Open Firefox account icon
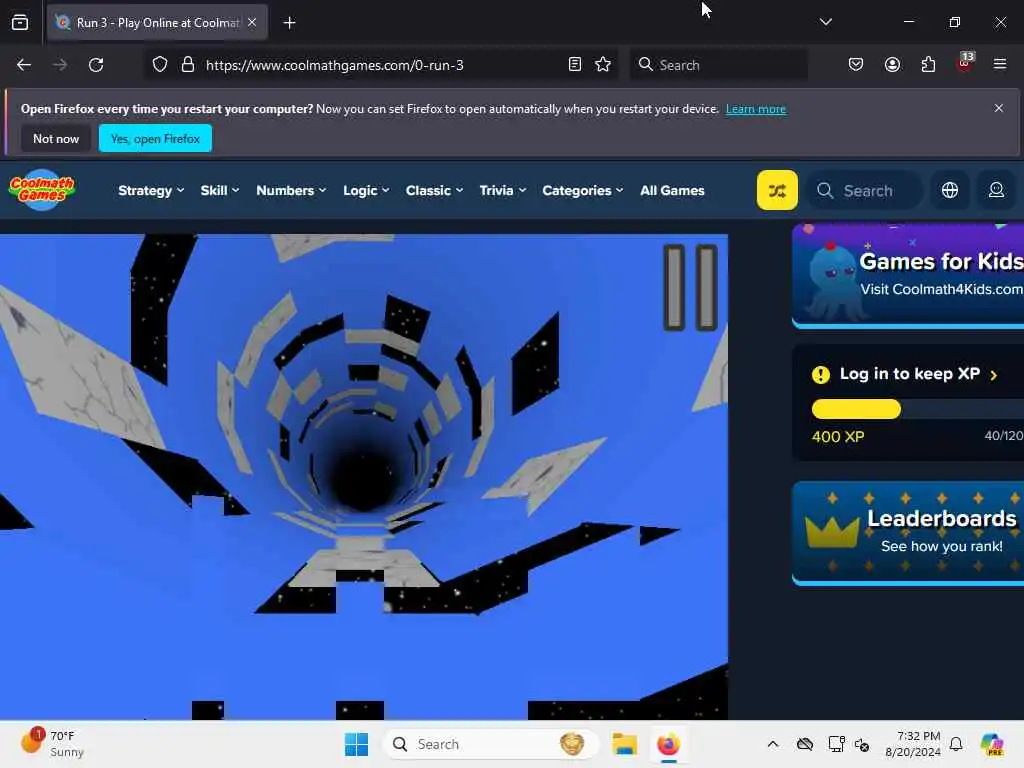 pos(892,65)
